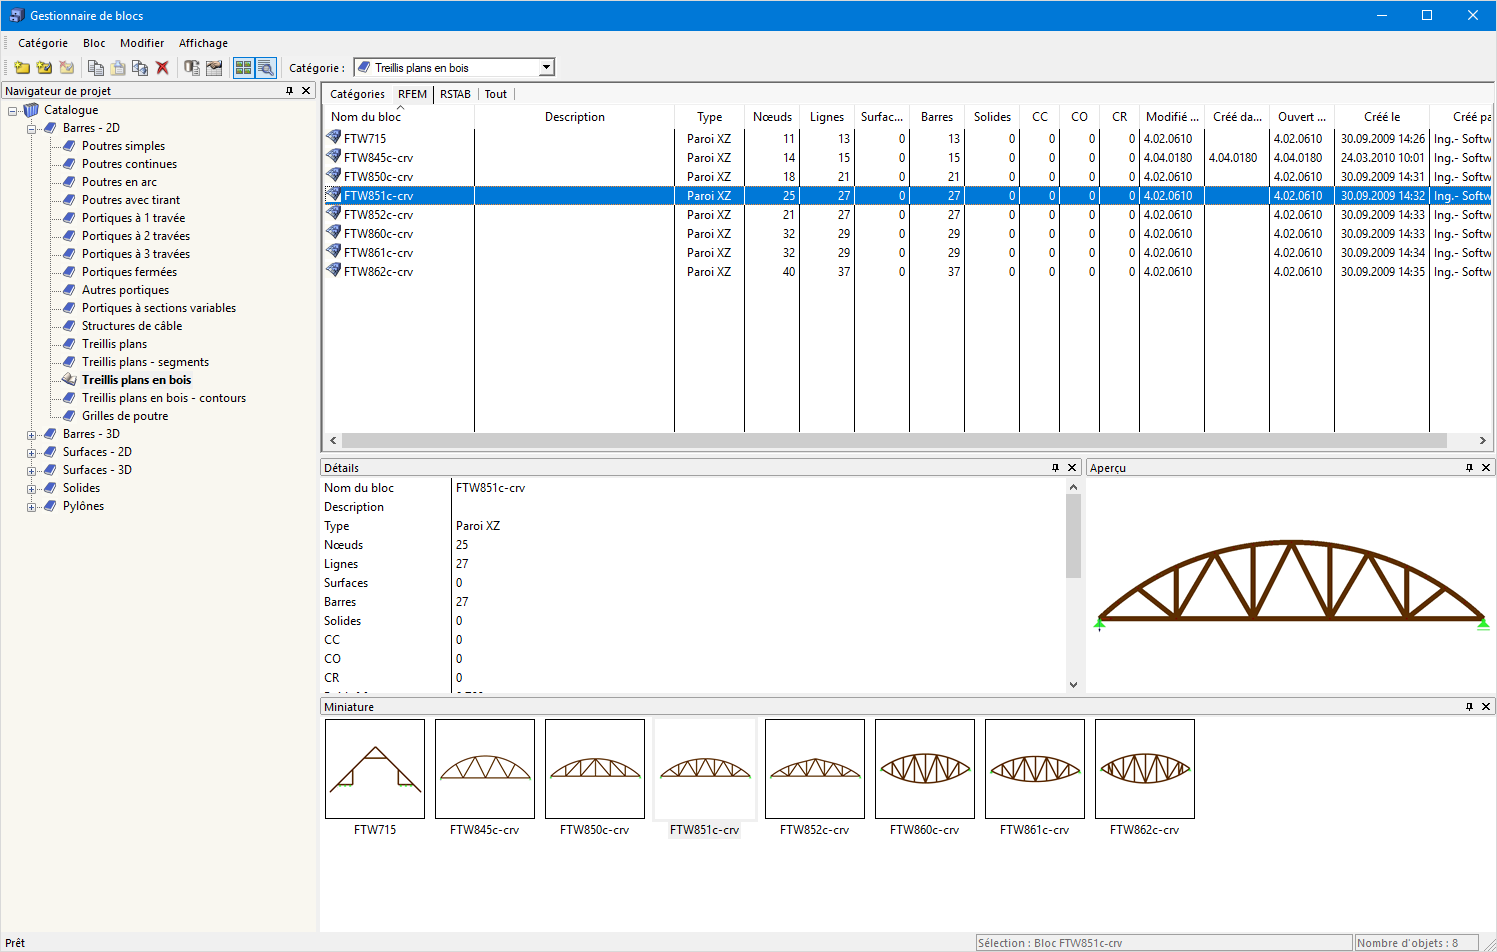
Task: Close the Aperçu preview panel
Action: [1486, 468]
